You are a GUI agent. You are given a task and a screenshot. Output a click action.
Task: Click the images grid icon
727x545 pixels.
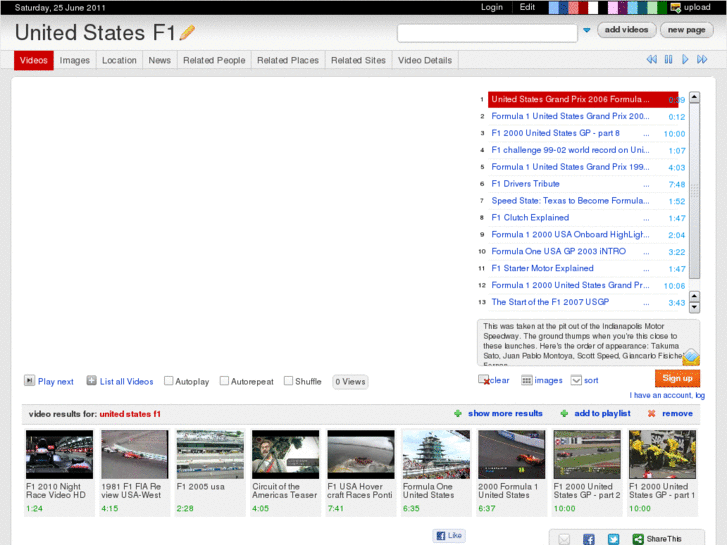(526, 380)
